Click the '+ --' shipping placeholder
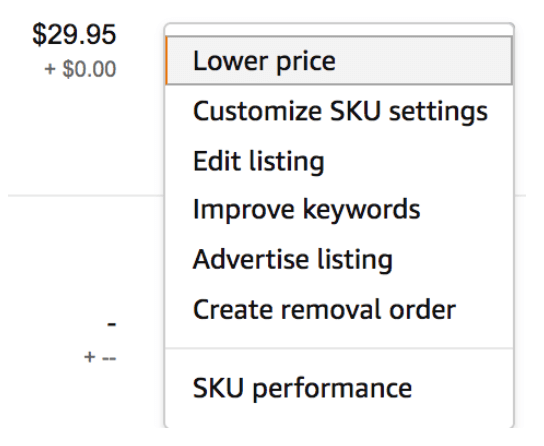Viewport: 544px width, 446px height. (100, 357)
